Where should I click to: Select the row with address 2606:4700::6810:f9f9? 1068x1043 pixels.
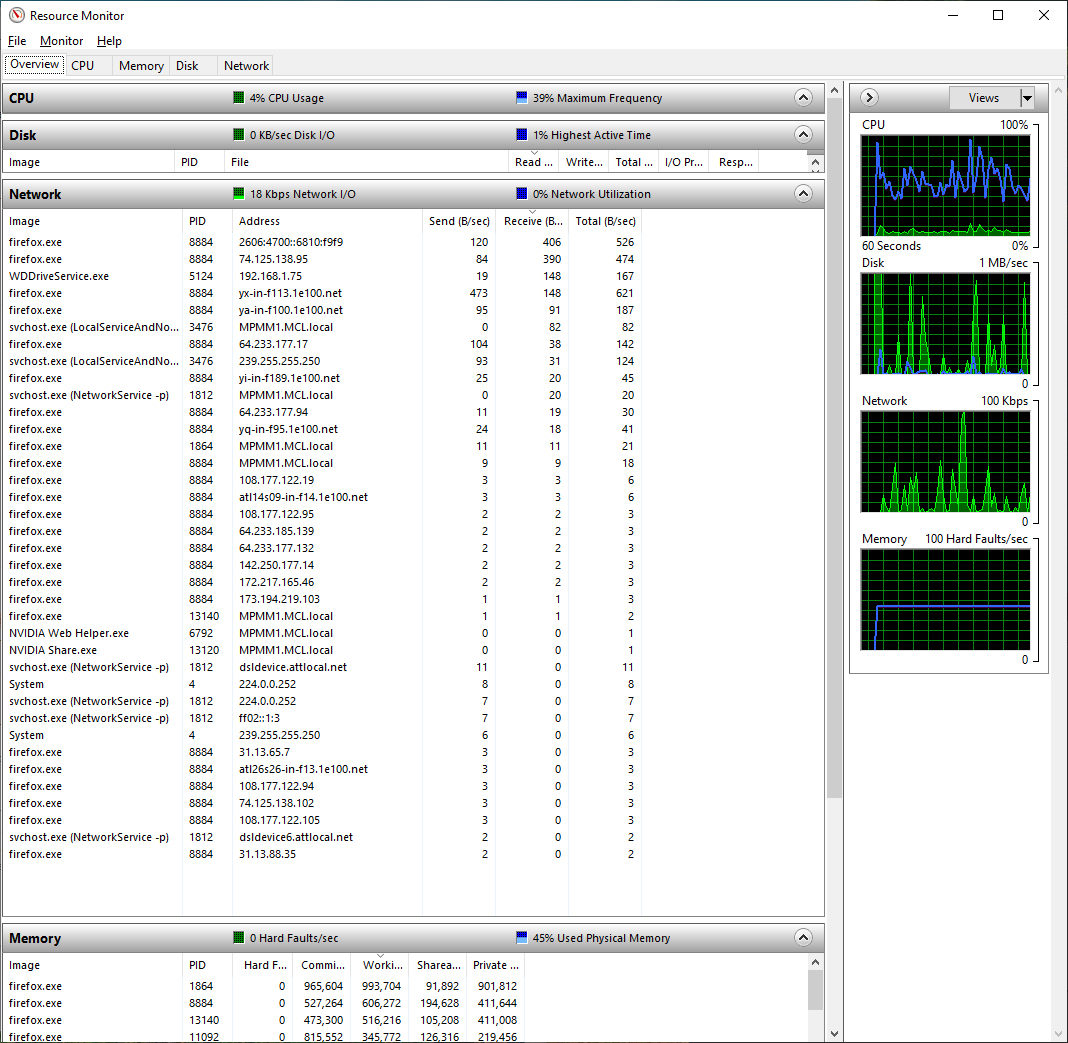click(x=322, y=242)
